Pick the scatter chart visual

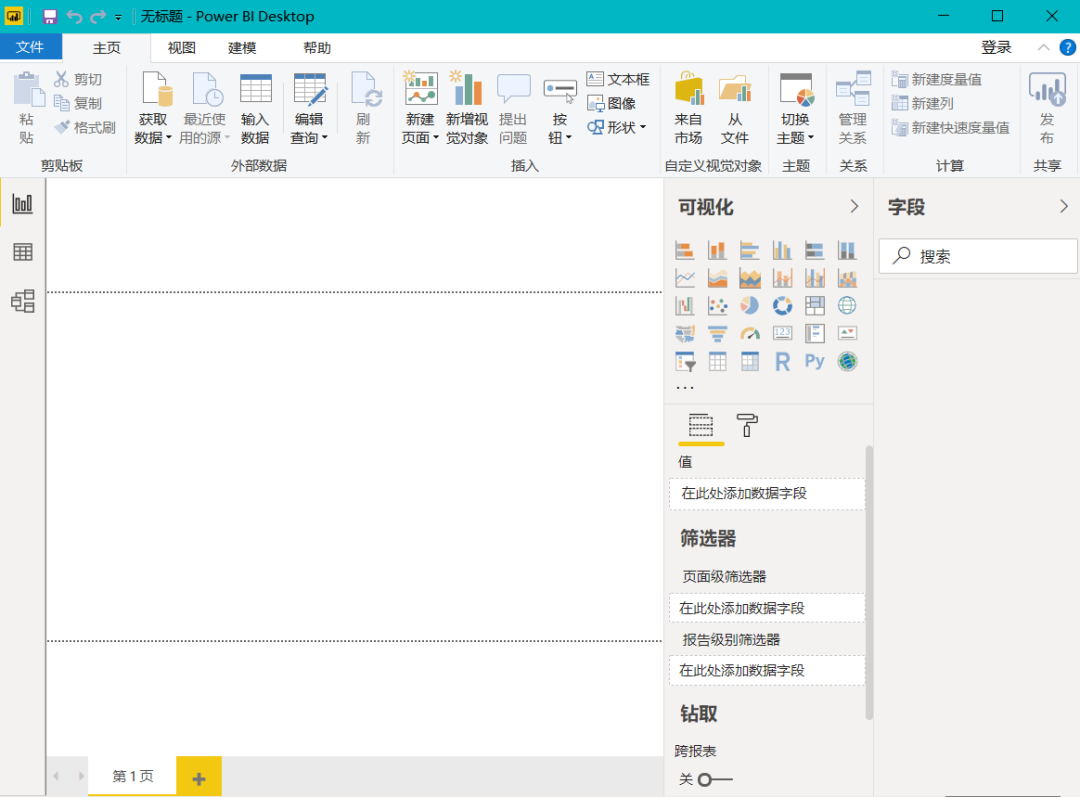[717, 306]
